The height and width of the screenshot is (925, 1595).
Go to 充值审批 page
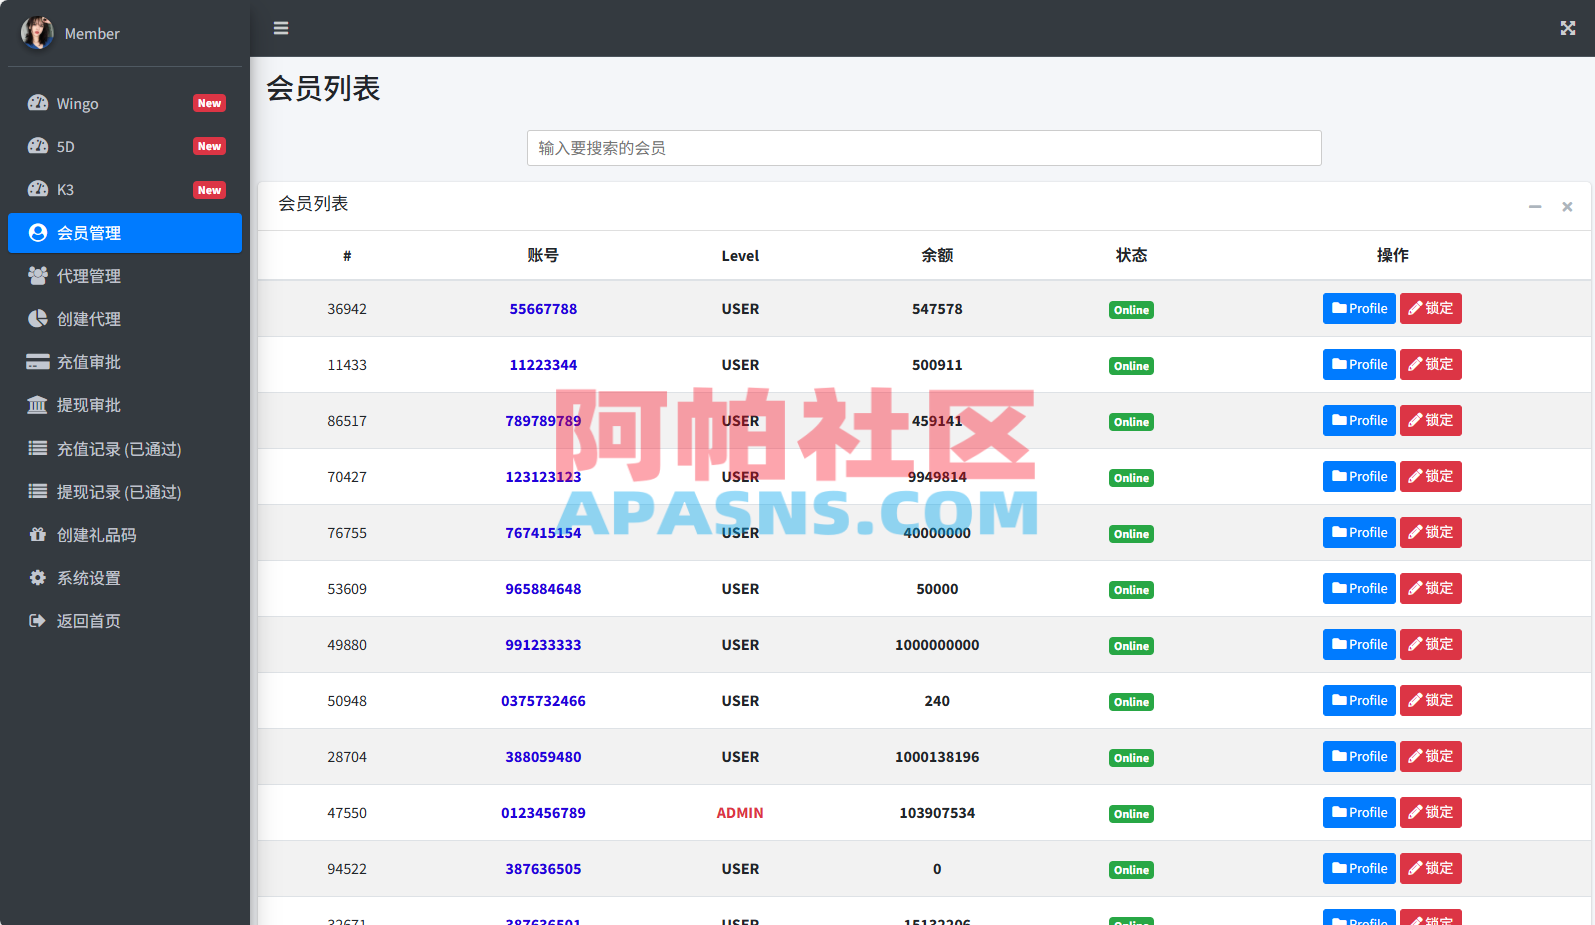pos(125,362)
